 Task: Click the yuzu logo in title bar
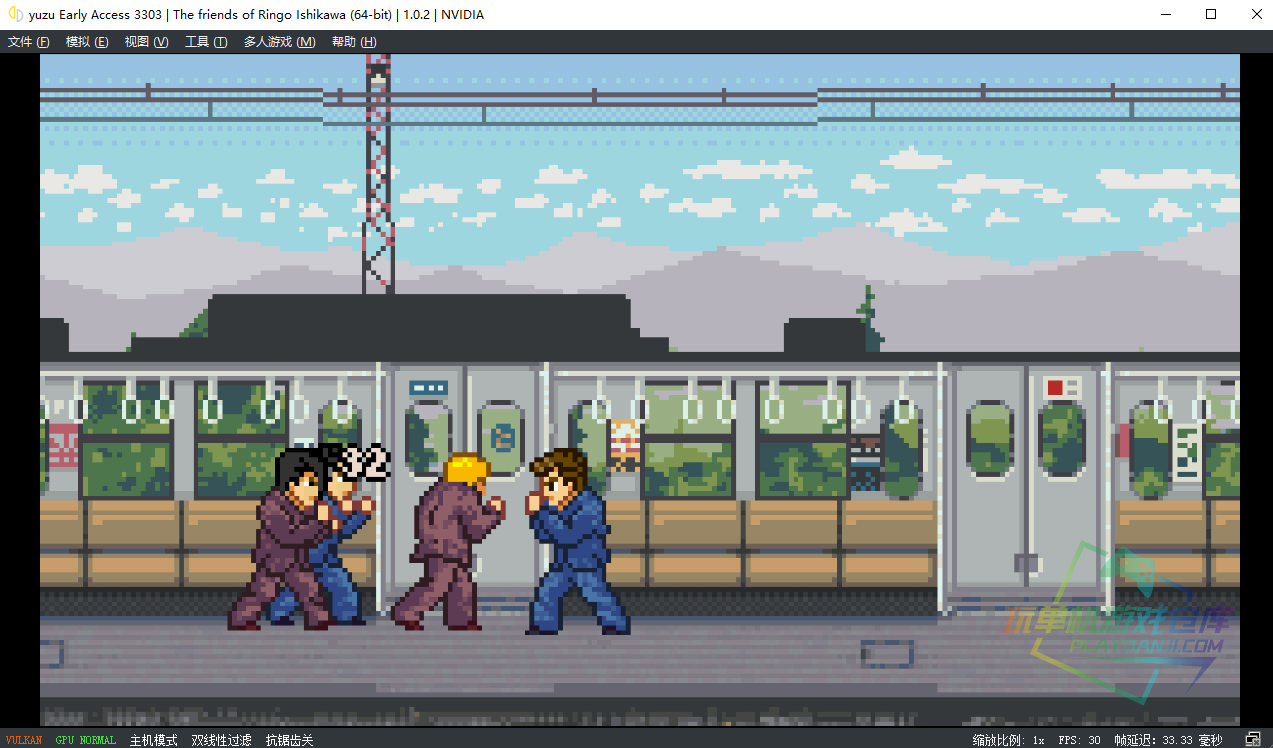point(16,14)
